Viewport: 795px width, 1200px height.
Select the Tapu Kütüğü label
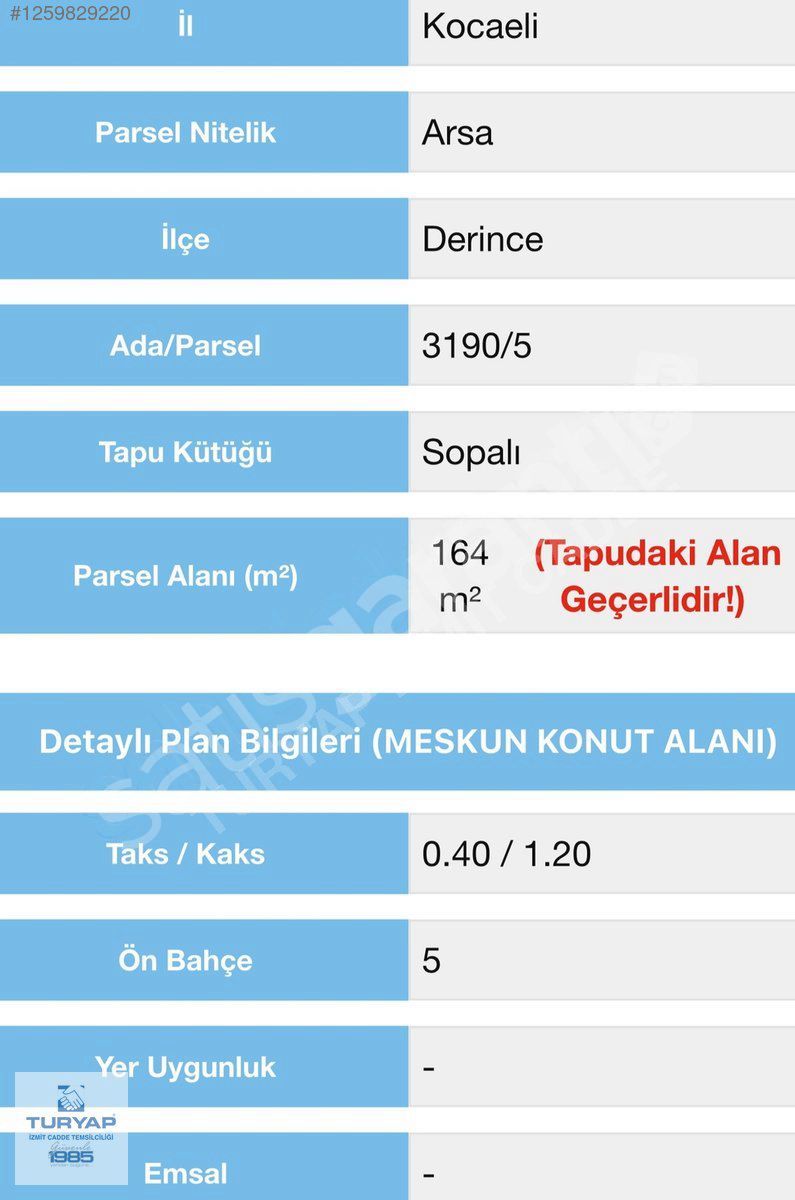(x=185, y=452)
